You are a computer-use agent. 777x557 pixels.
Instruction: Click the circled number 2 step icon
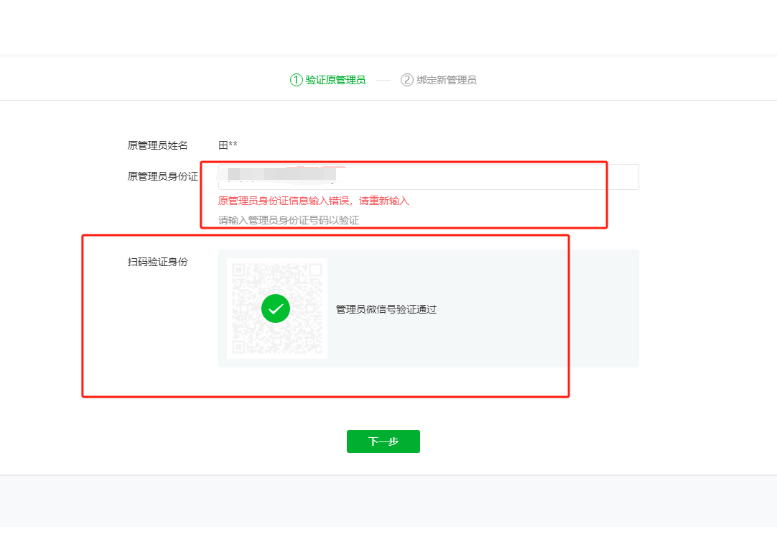pyautogui.click(x=407, y=80)
